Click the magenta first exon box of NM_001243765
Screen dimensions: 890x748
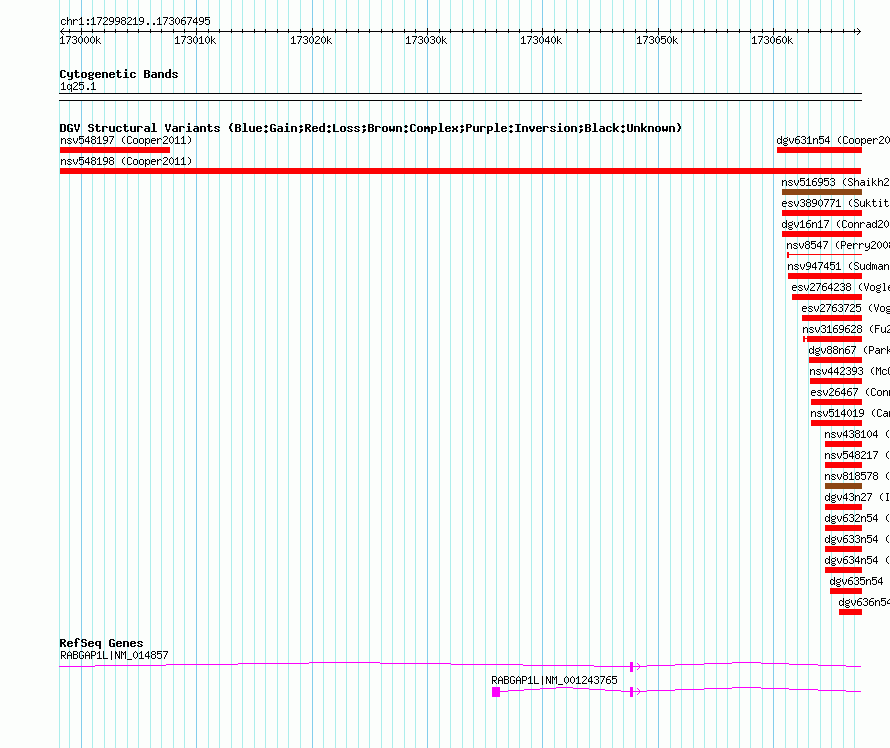coord(496,692)
